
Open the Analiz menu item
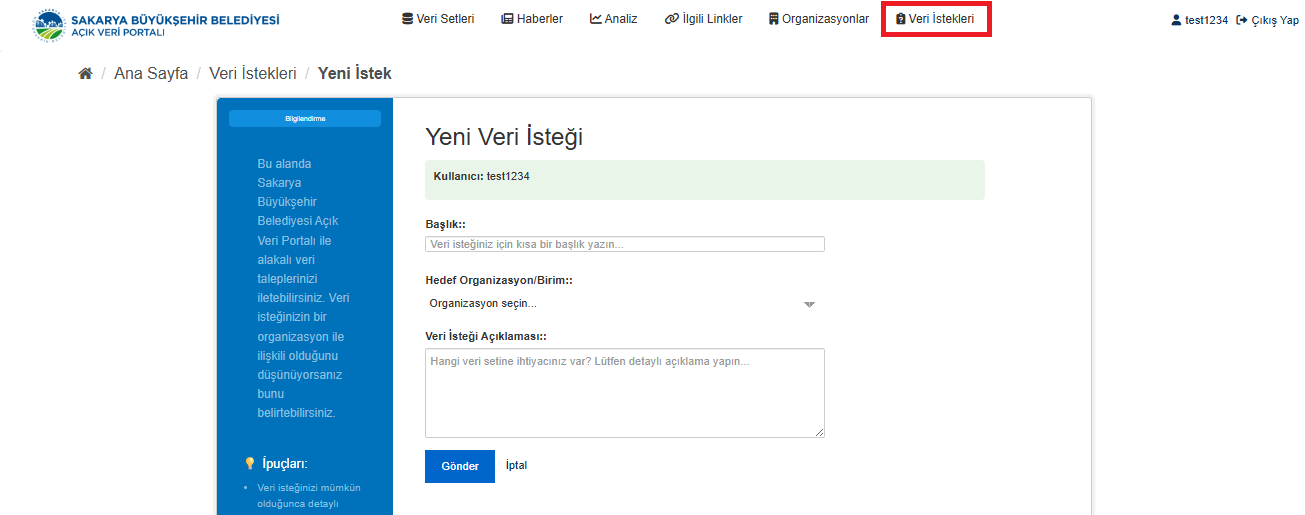[x=613, y=19]
